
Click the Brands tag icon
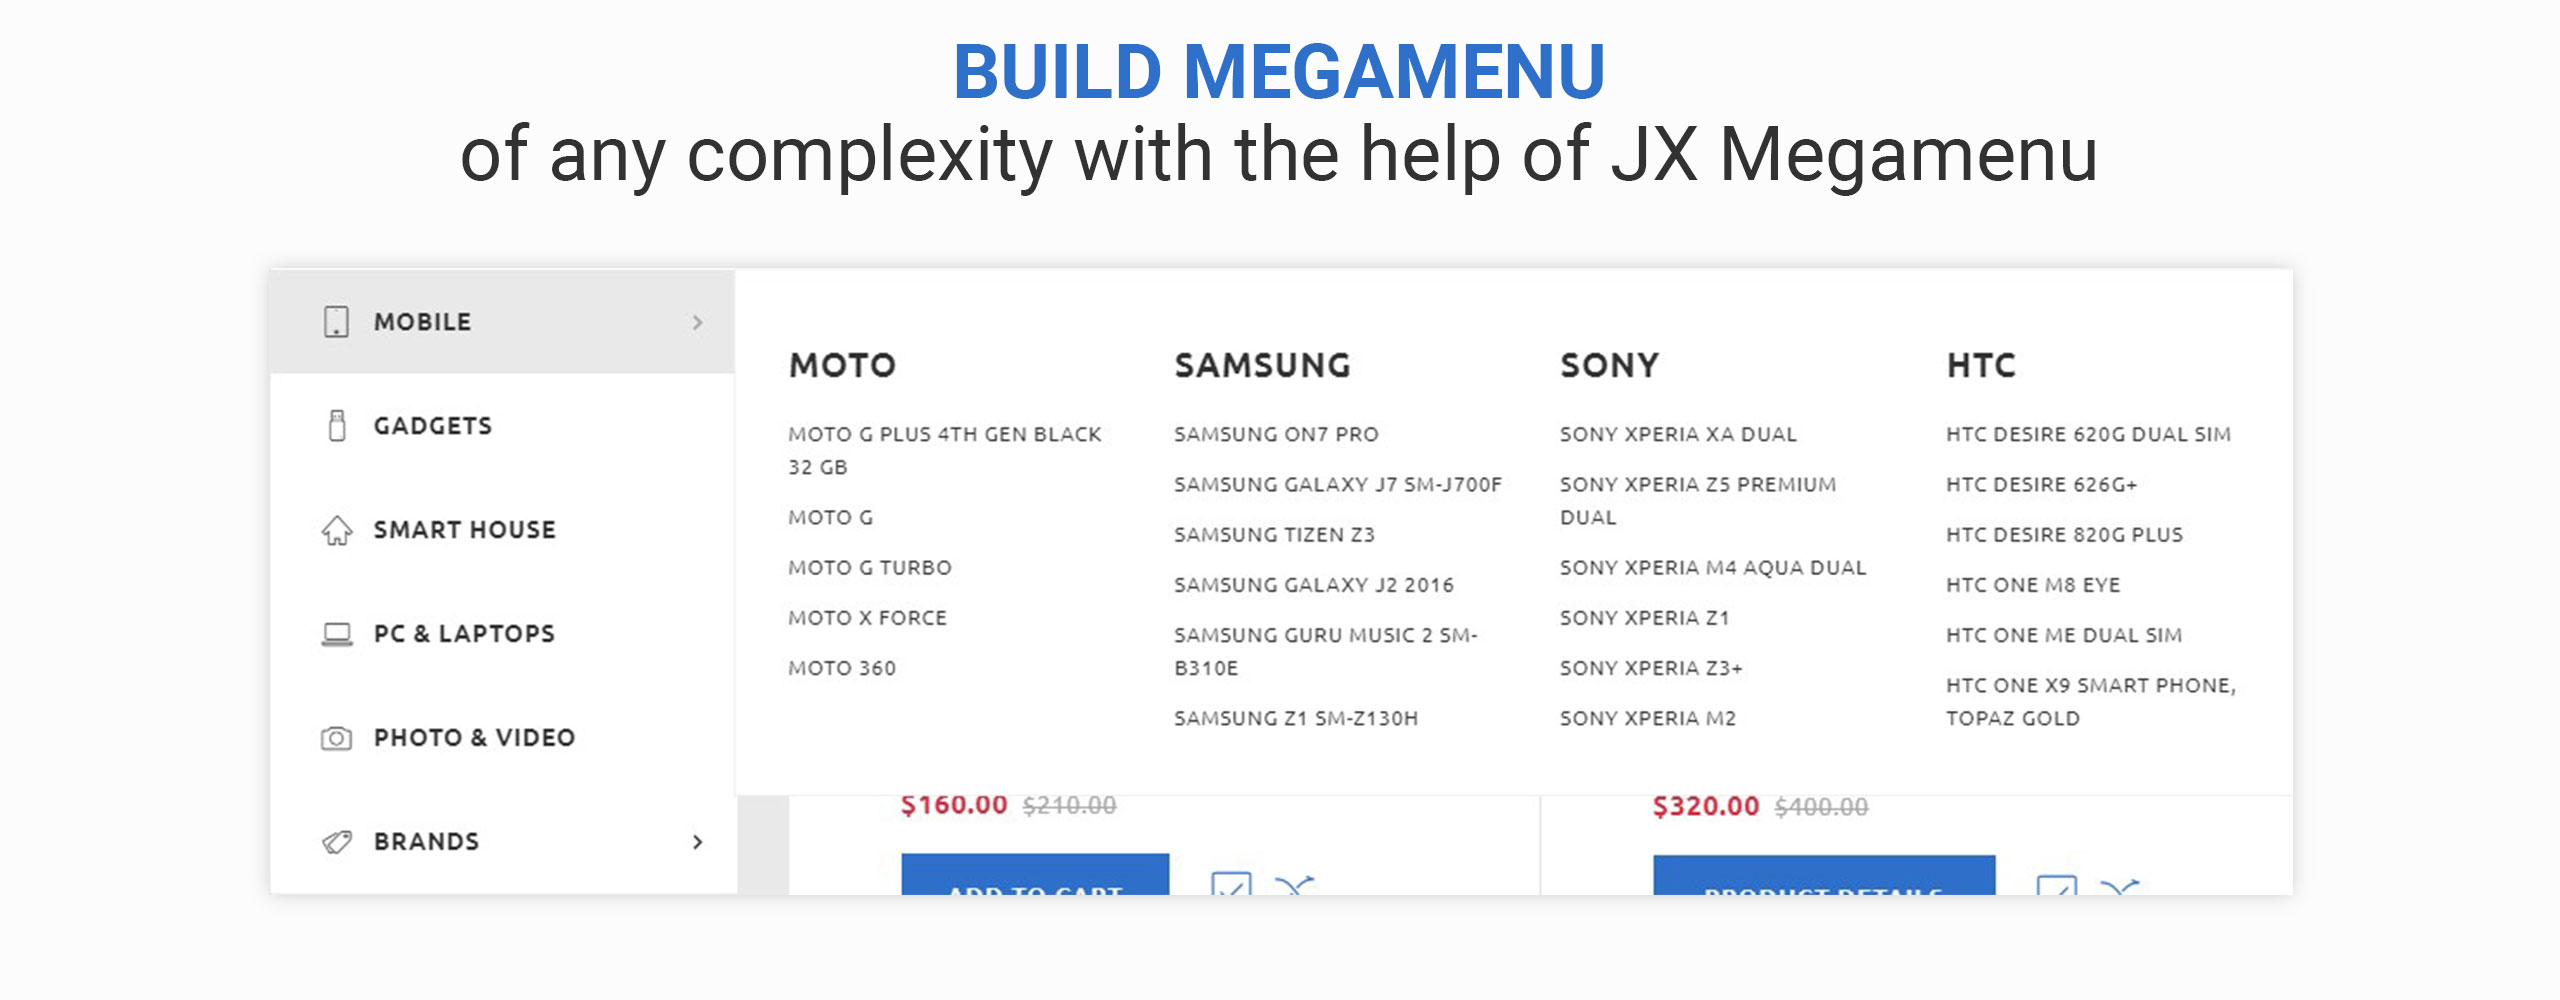coord(337,842)
